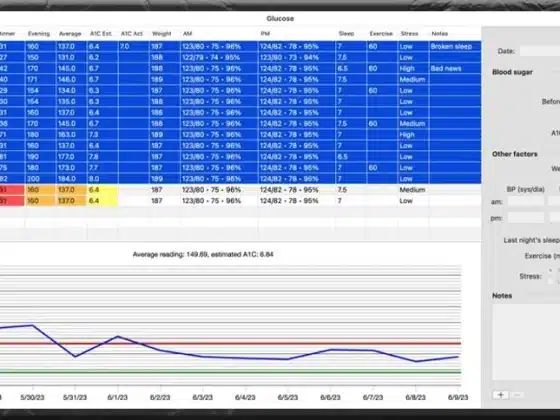This screenshot has width=560, height=420.
Task: Click the Glucose window title
Action: pyautogui.click(x=280, y=19)
